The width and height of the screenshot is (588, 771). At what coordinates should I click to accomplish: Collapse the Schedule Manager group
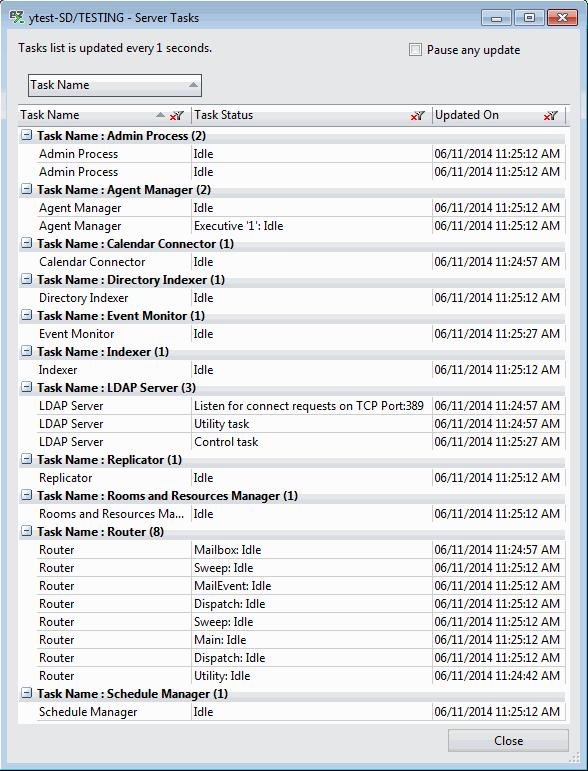(27, 693)
